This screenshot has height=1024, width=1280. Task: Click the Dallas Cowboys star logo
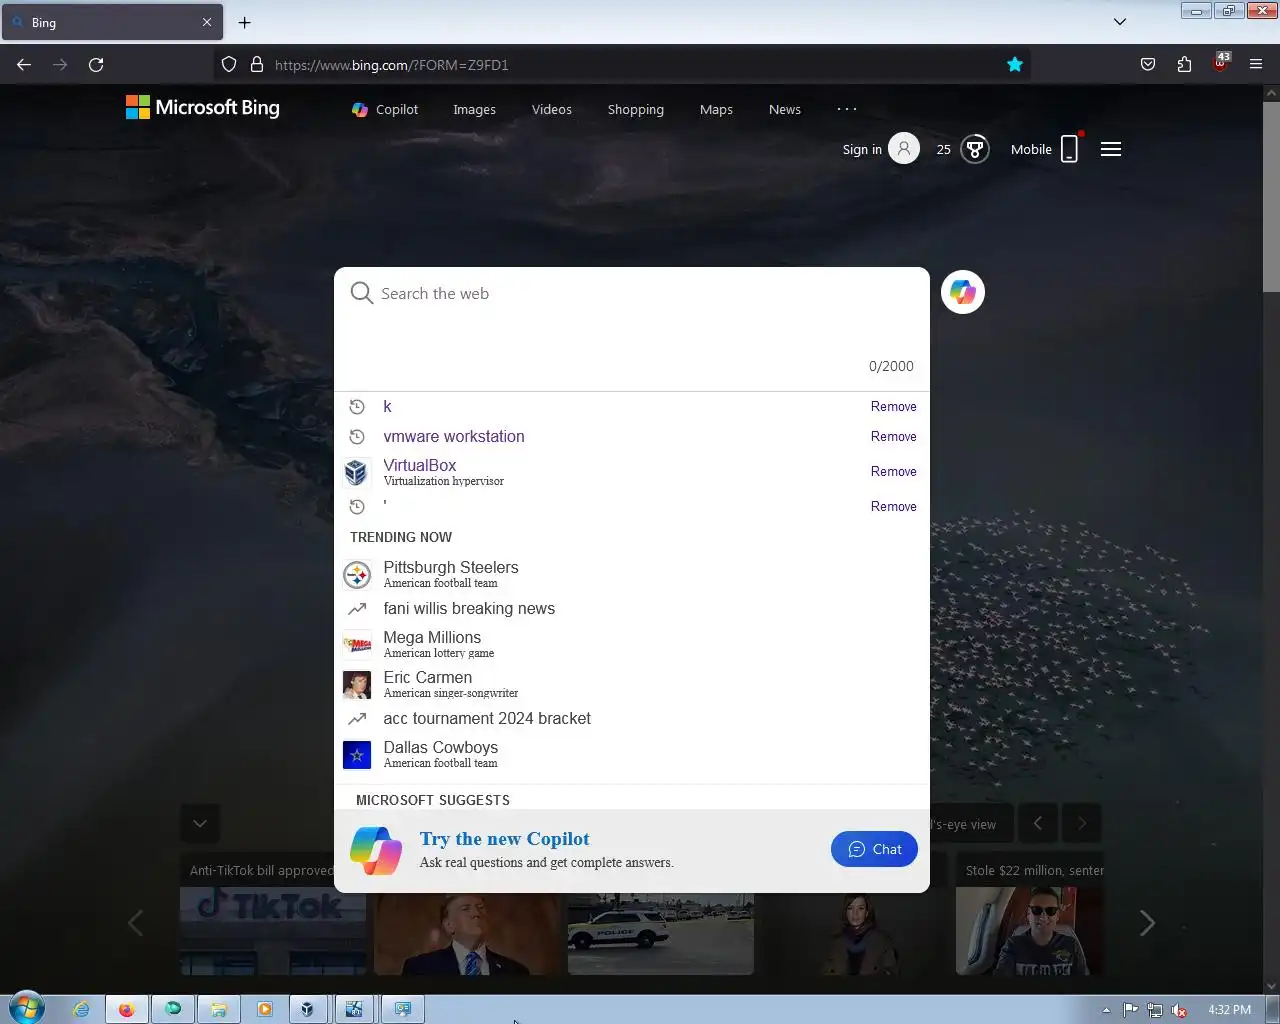(357, 755)
